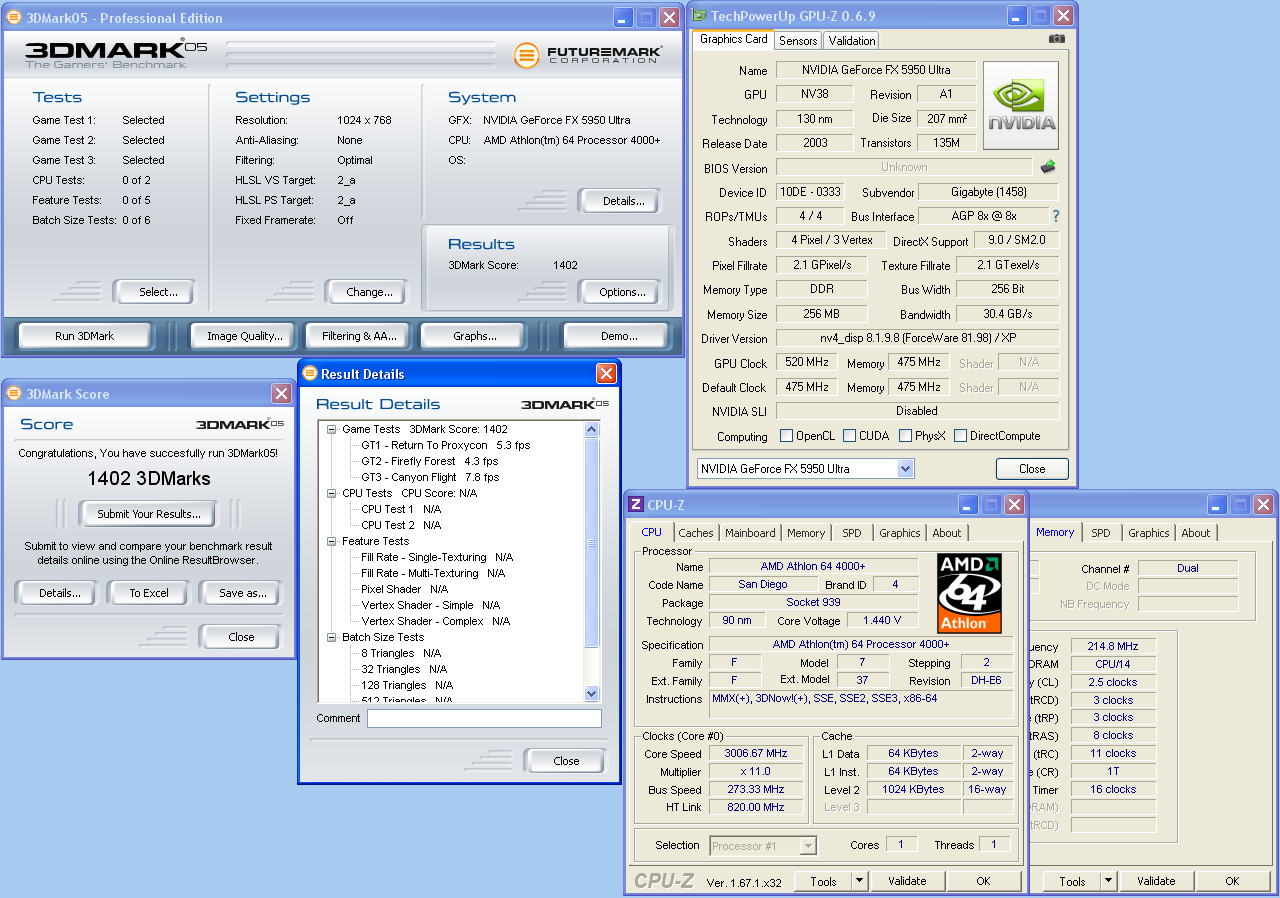Click OK in the CPU-Z CPU window
The image size is (1280, 898).
983,881
